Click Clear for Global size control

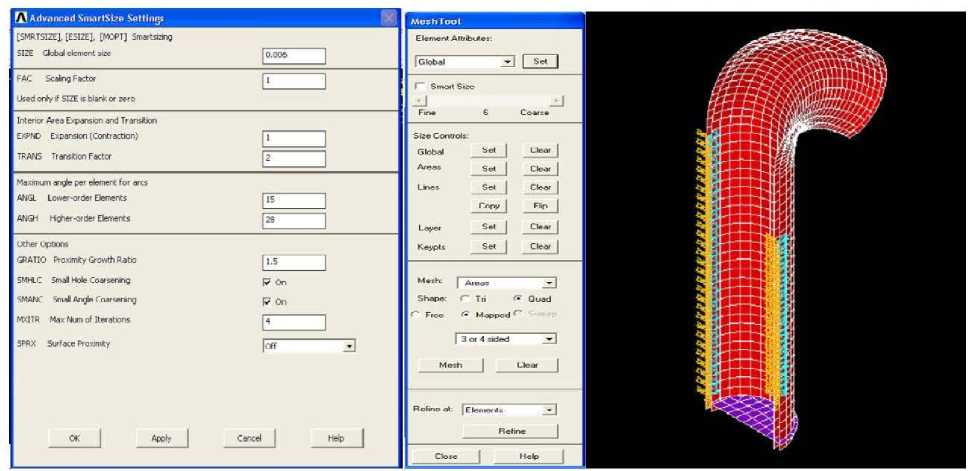[540, 151]
